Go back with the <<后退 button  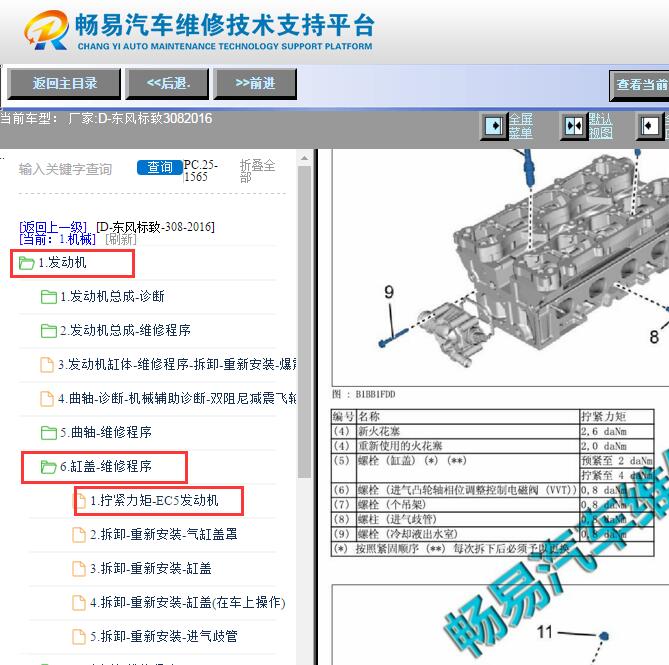click(167, 84)
